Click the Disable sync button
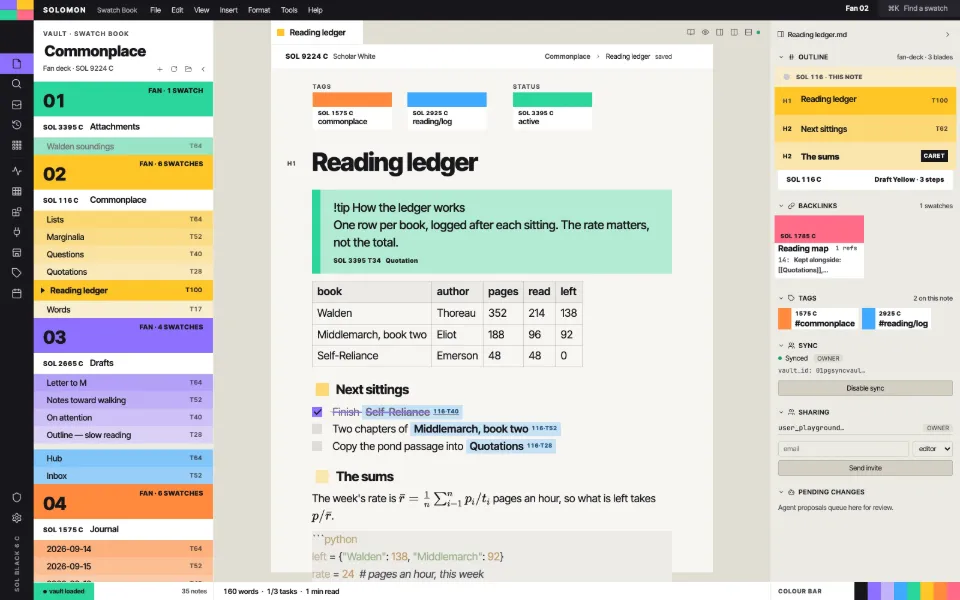Screen dimensions: 960x600 click(864, 388)
